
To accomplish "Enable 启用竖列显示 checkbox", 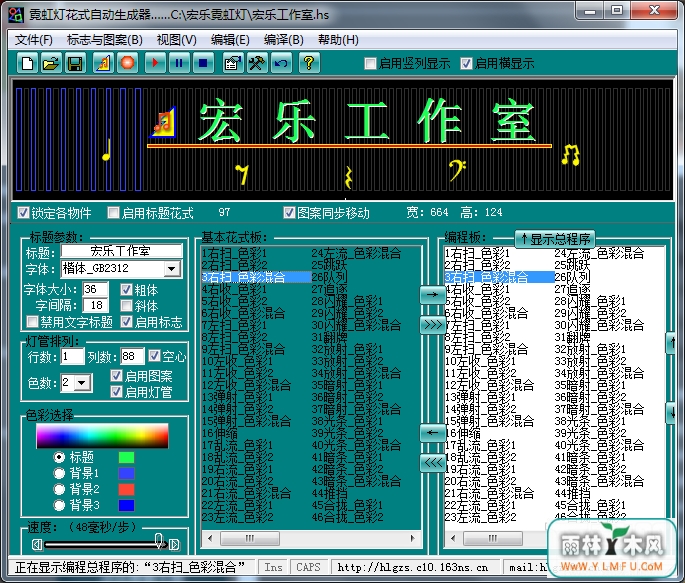I will 370,64.
